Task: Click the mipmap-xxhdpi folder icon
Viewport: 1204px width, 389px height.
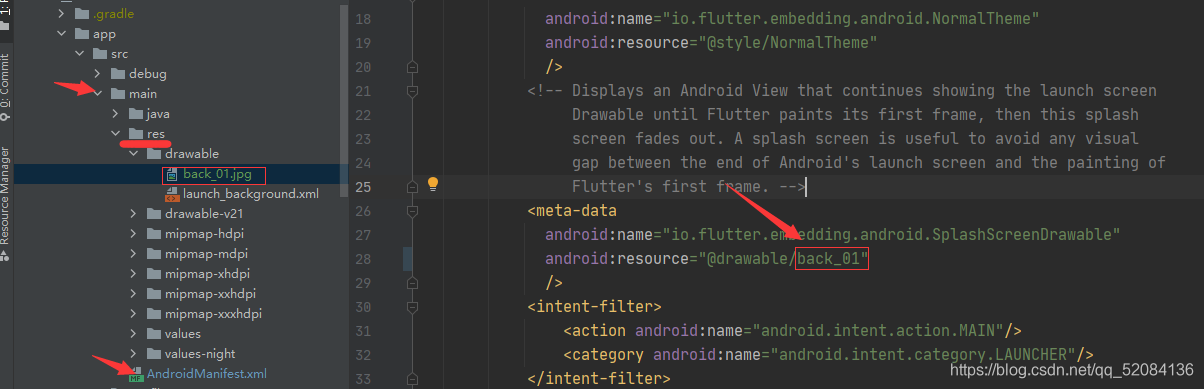Action: tap(154, 294)
